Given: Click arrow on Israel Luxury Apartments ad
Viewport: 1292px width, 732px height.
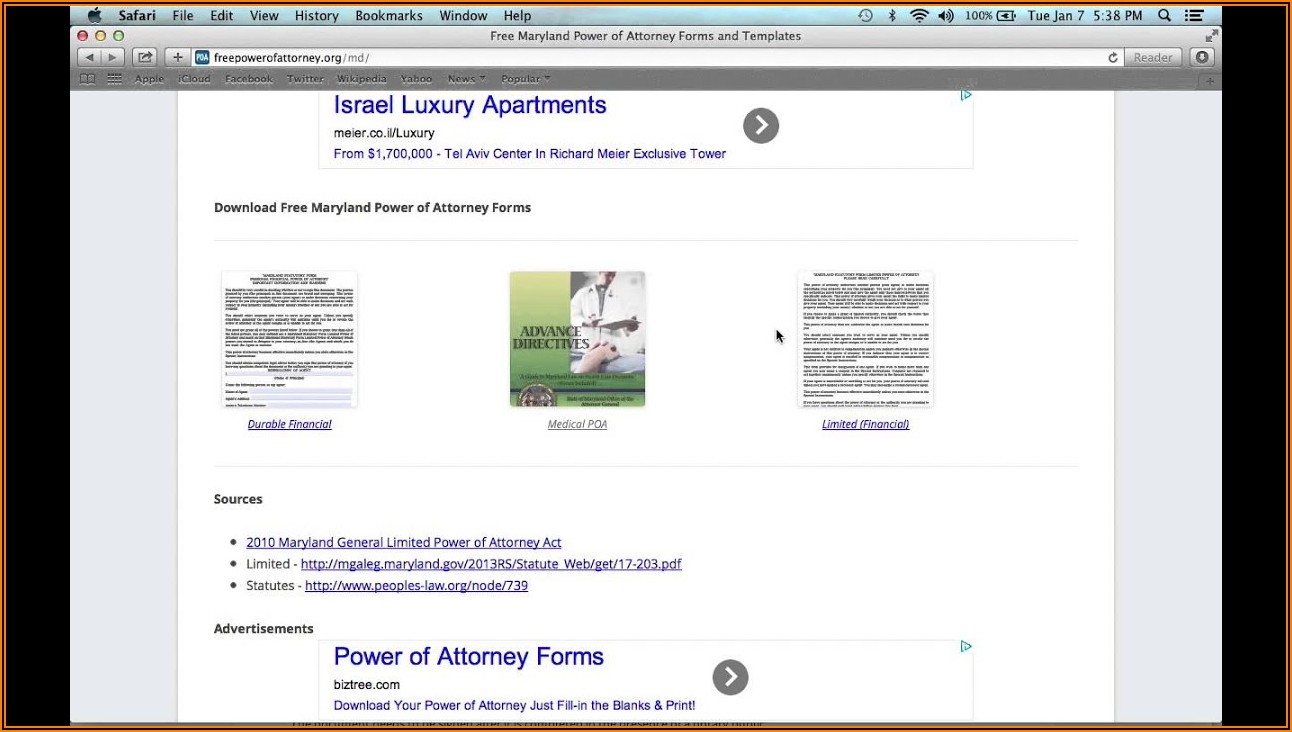Looking at the screenshot, I should (760, 126).
